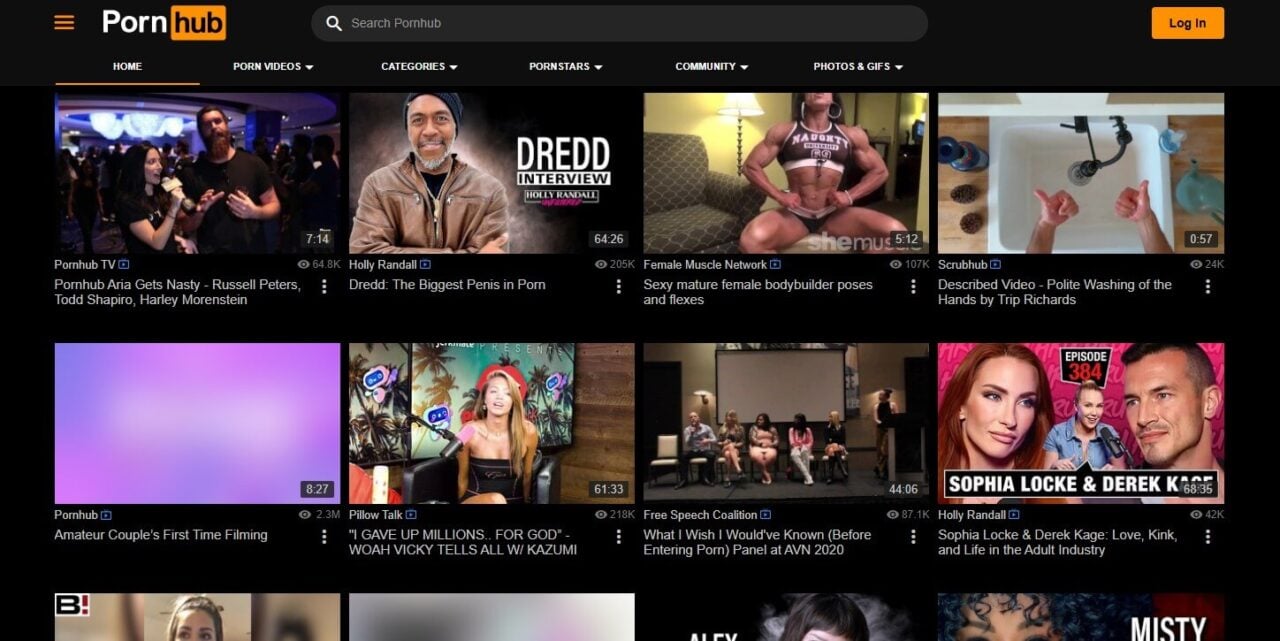Expand the Community dropdown arrow

point(744,67)
